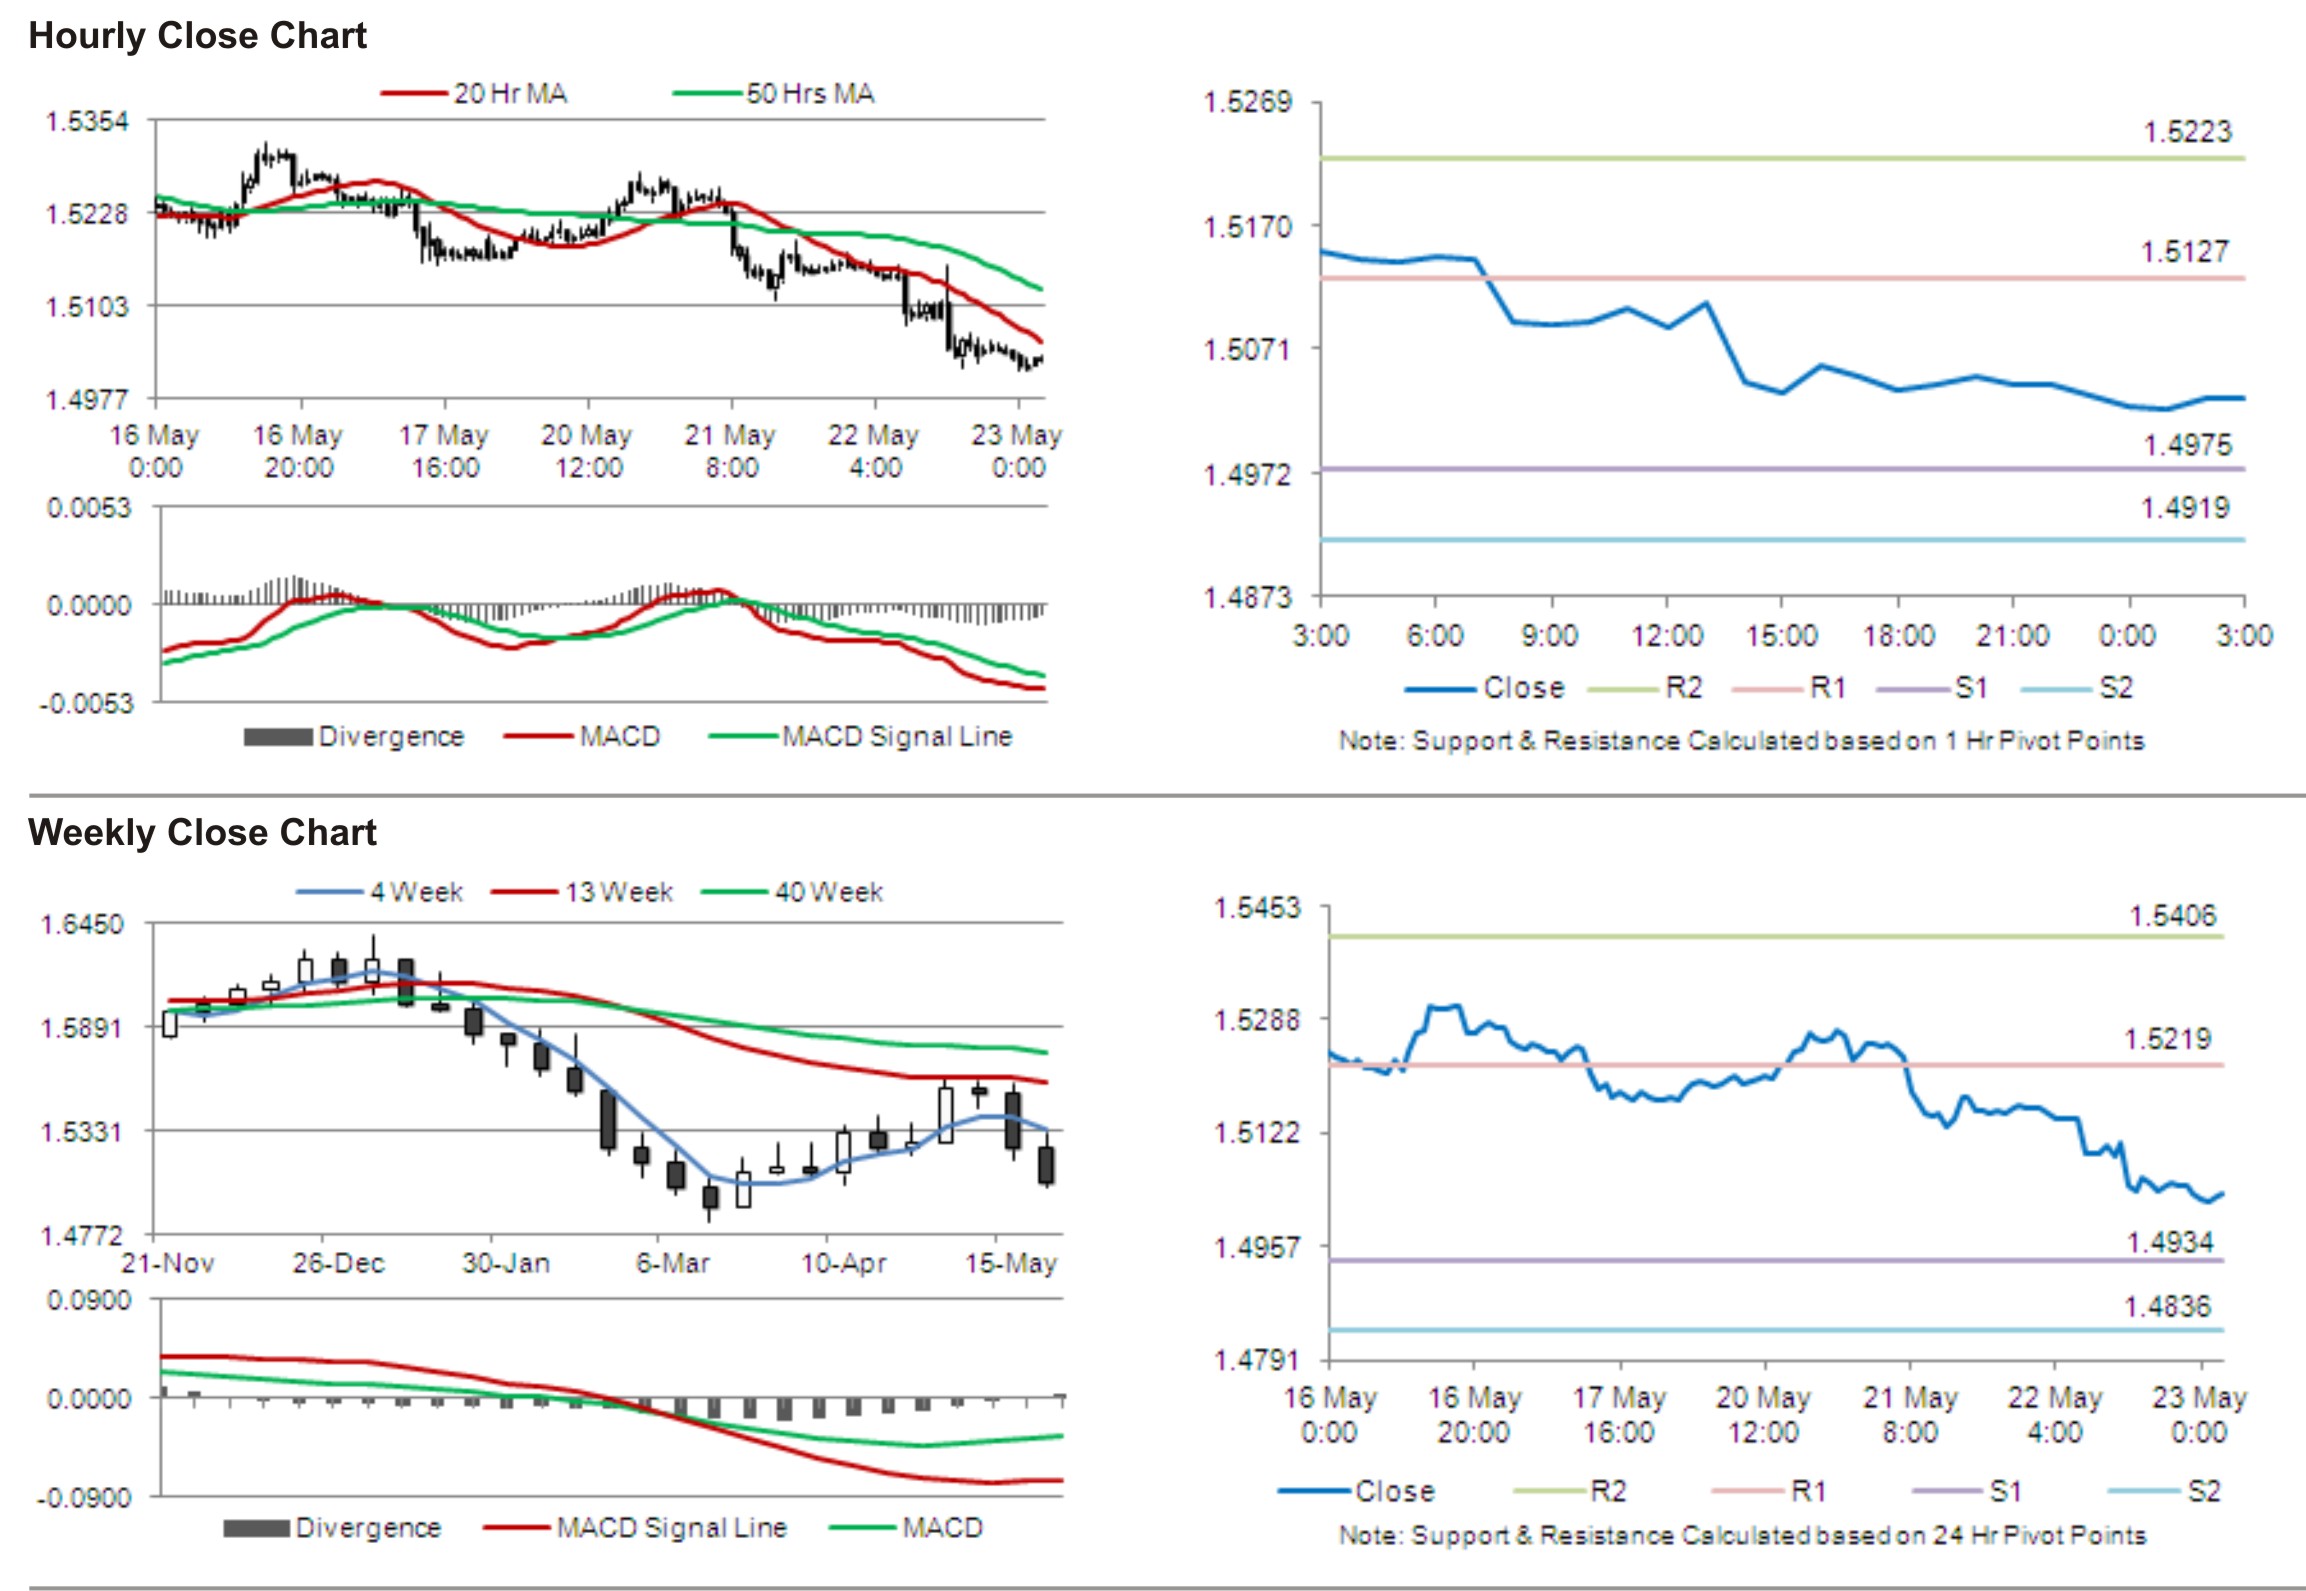Click the 1.4791 y-axis value
This screenshot has width=2306, height=1591.
pyautogui.click(x=1257, y=1360)
